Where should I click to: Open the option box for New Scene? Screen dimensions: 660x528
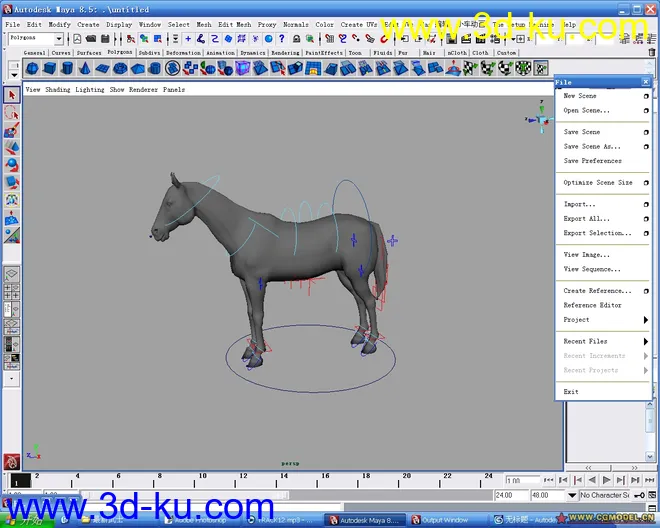point(646,96)
